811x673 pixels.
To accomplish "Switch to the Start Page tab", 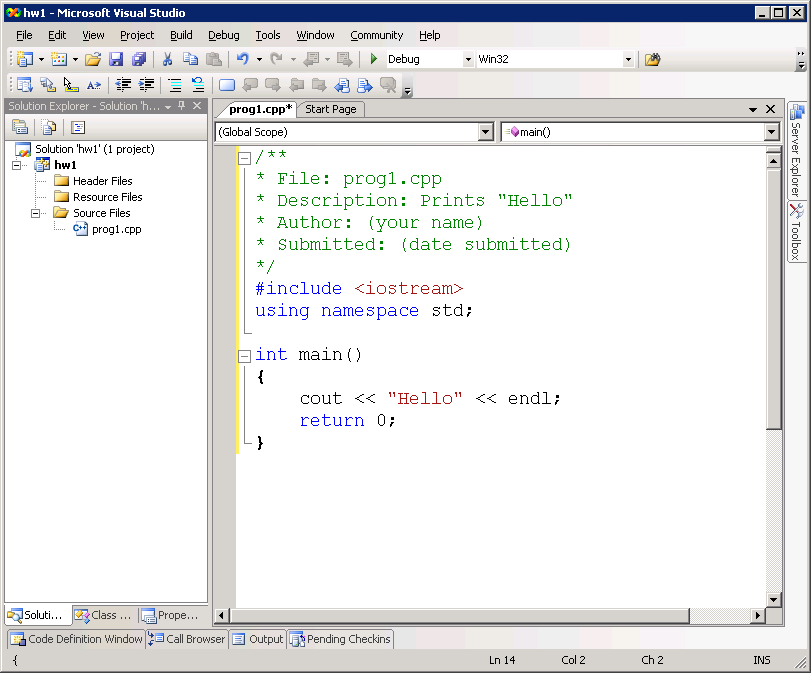I will 331,109.
